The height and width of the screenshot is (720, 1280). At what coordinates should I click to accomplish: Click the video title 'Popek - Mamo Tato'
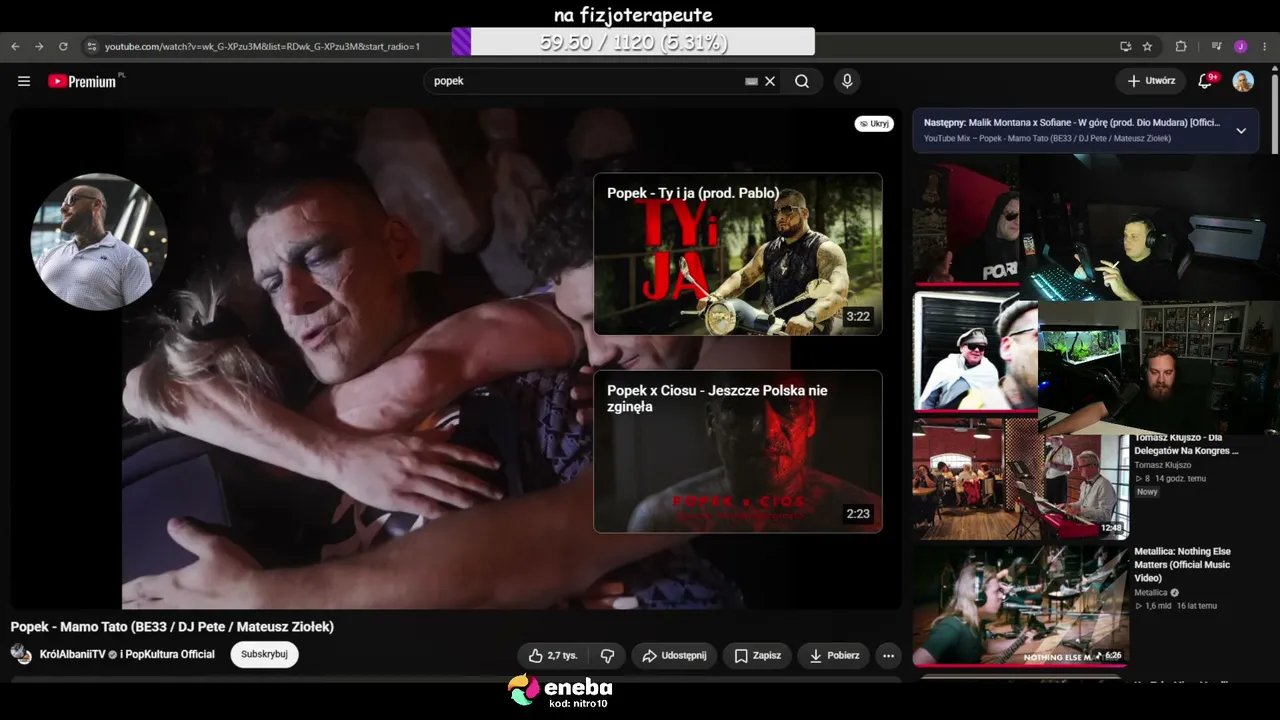pos(172,627)
